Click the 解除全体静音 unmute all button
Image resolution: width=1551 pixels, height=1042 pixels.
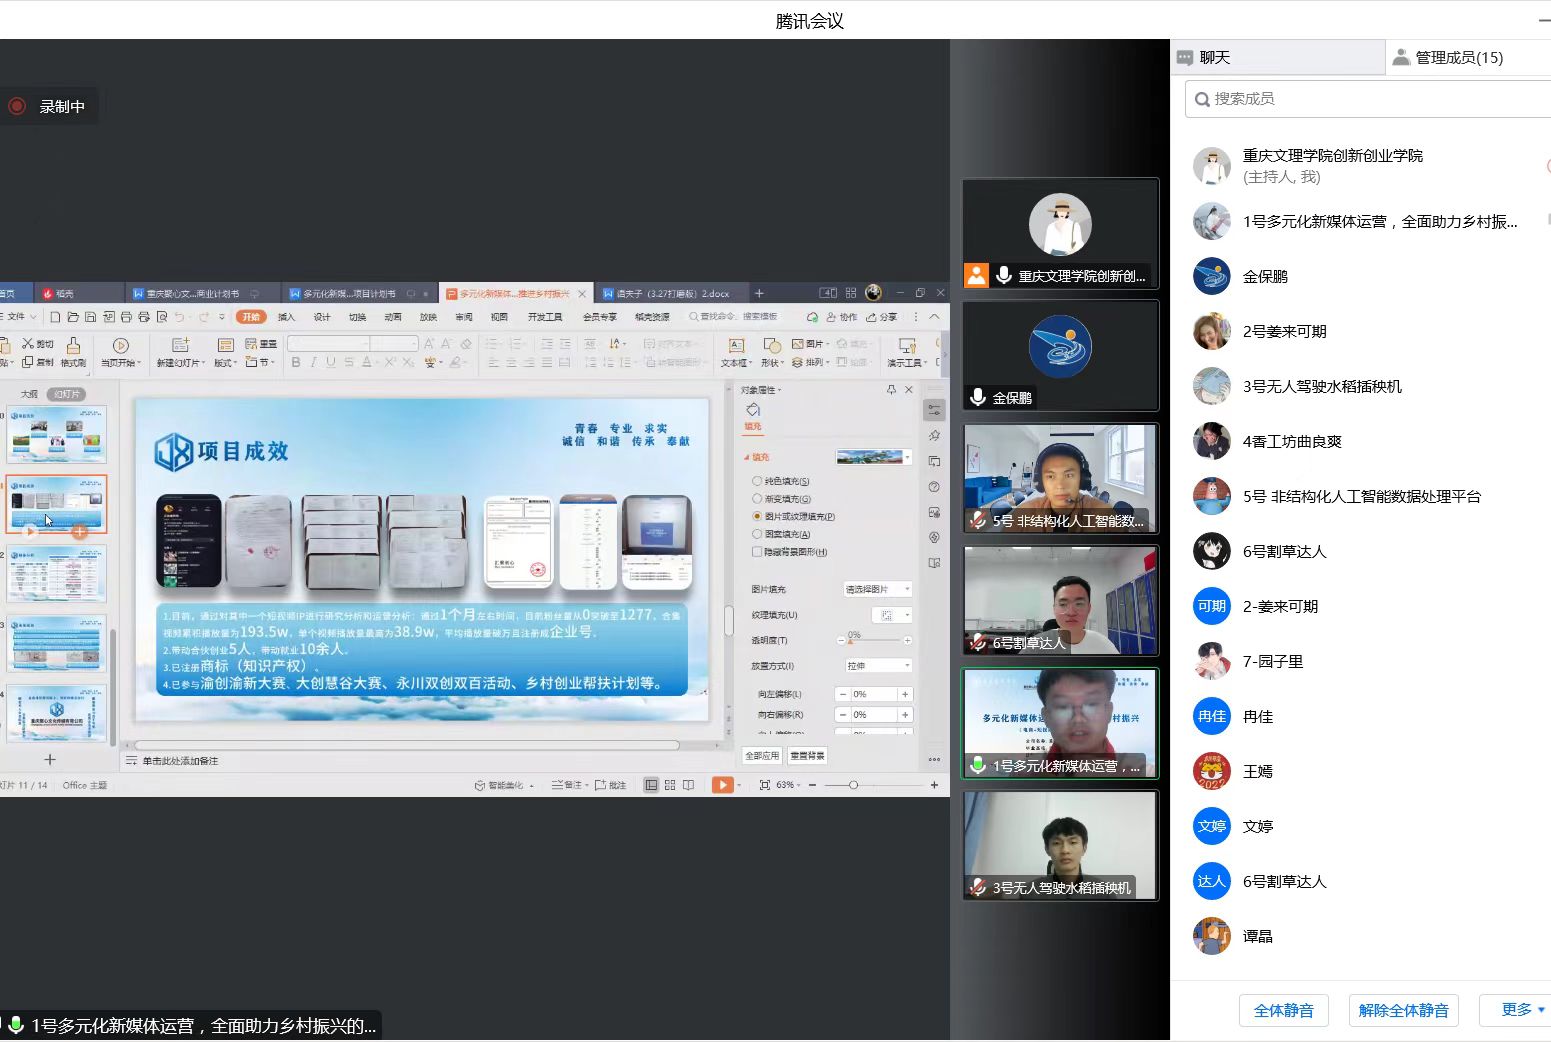coord(1403,1010)
